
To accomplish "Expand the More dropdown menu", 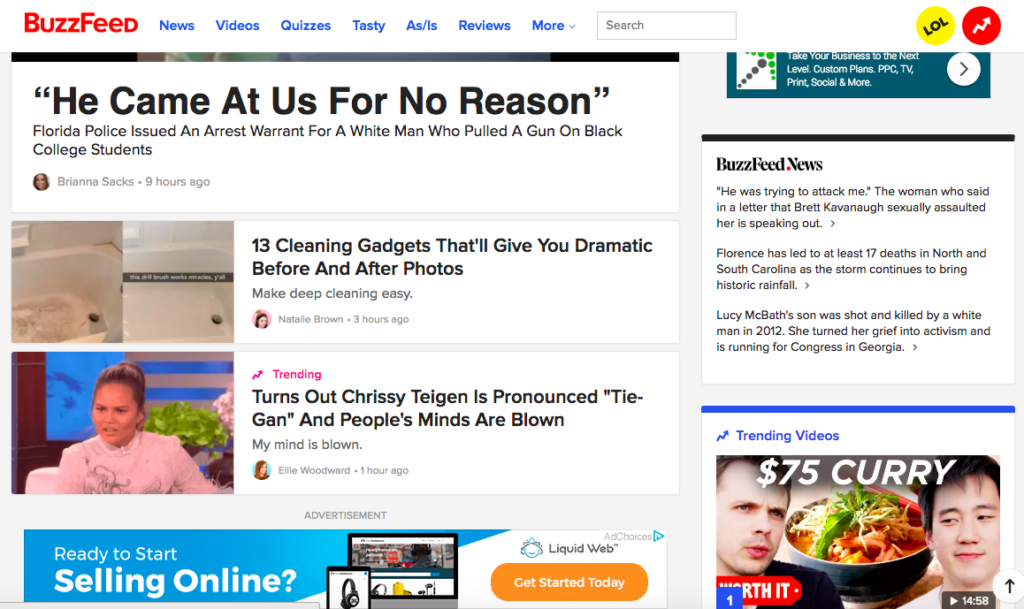I will [x=553, y=25].
